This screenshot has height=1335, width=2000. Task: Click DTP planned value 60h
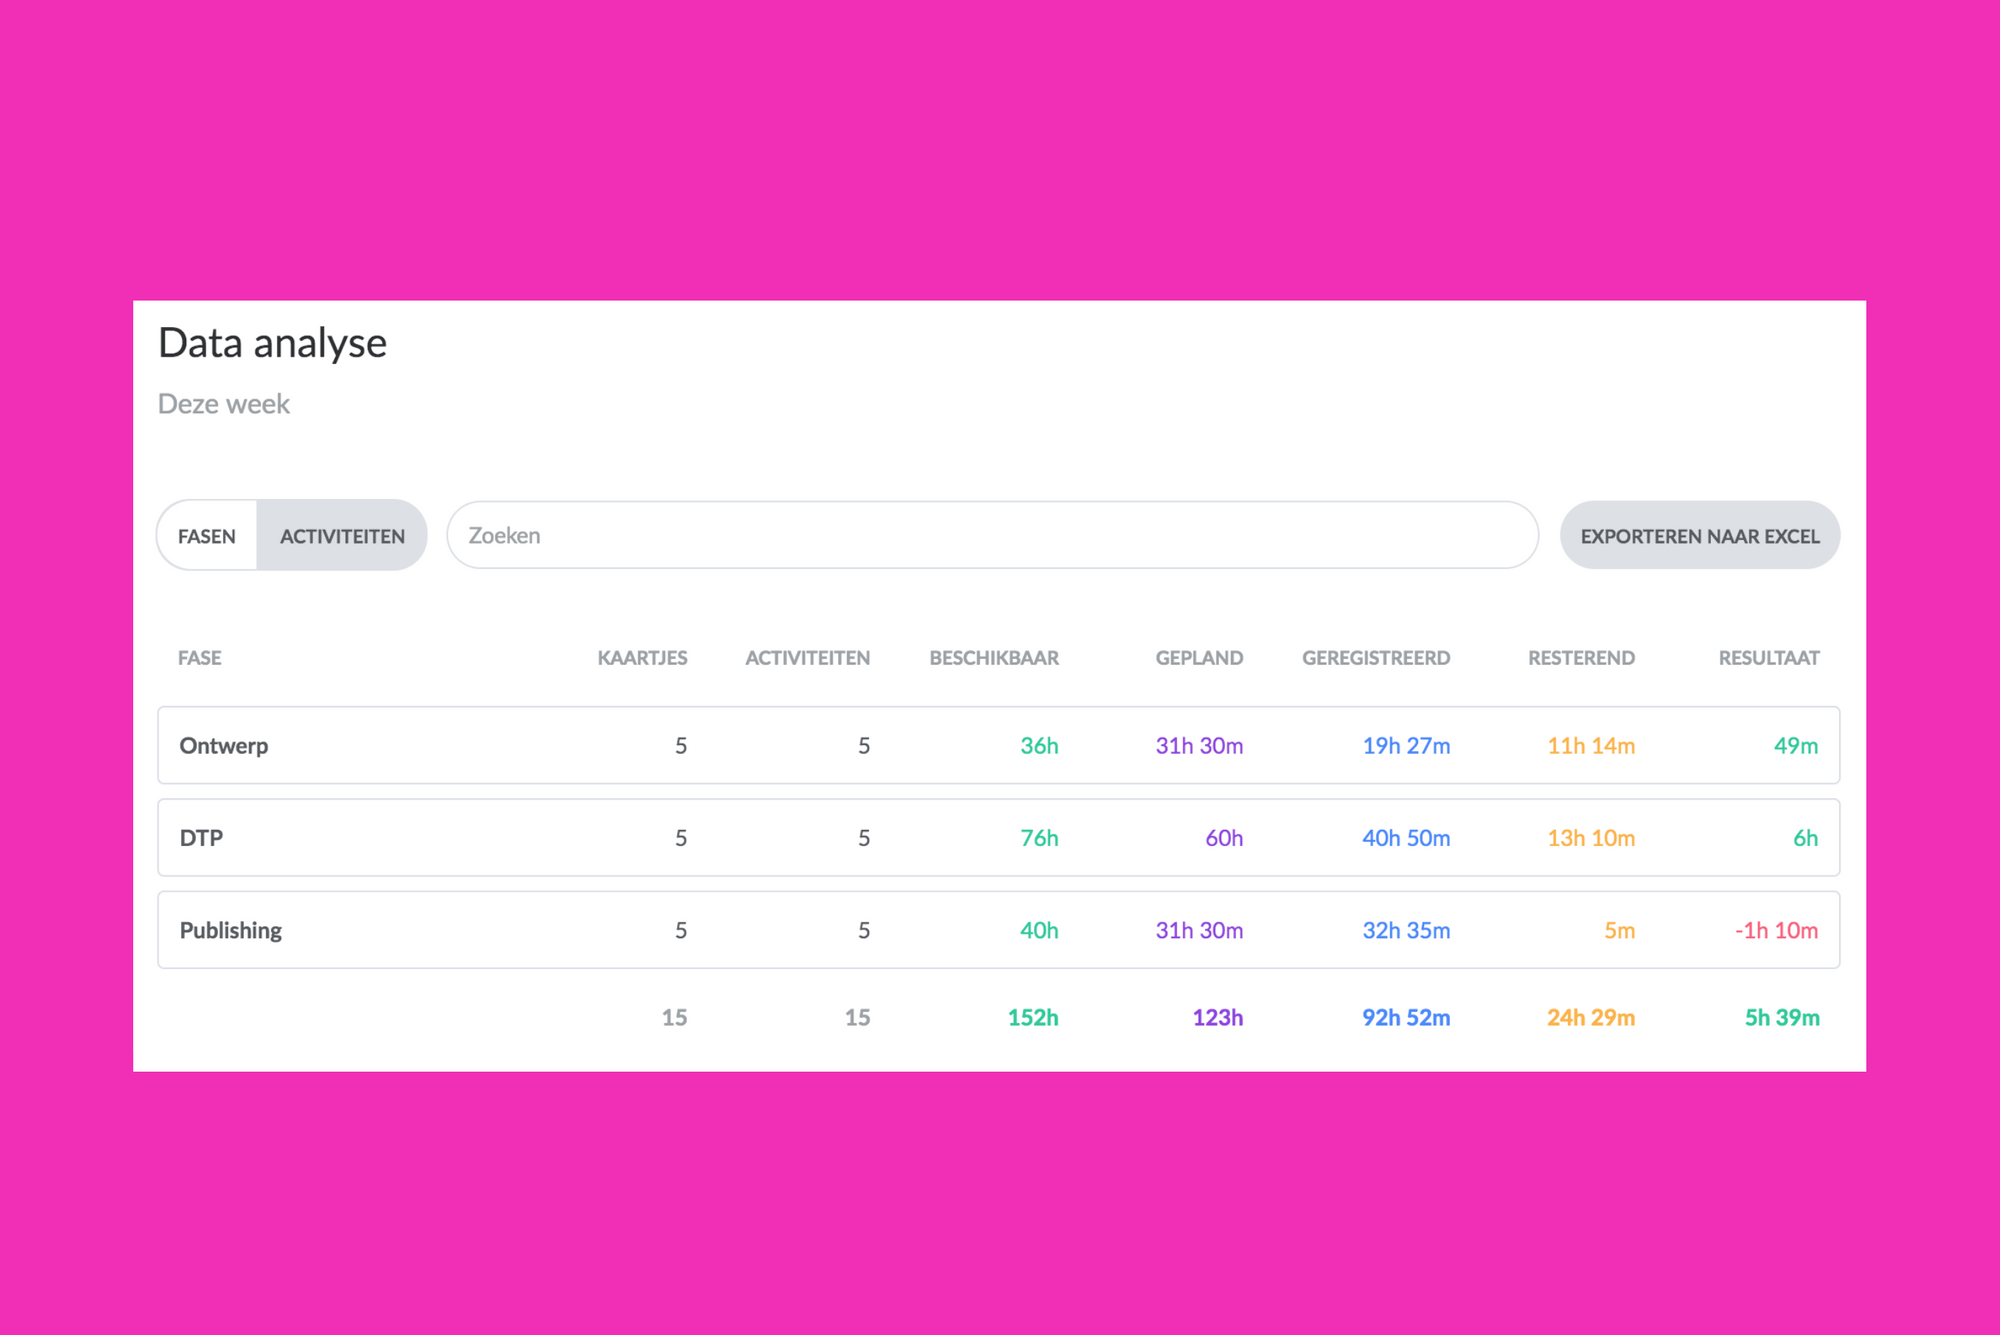click(1224, 838)
